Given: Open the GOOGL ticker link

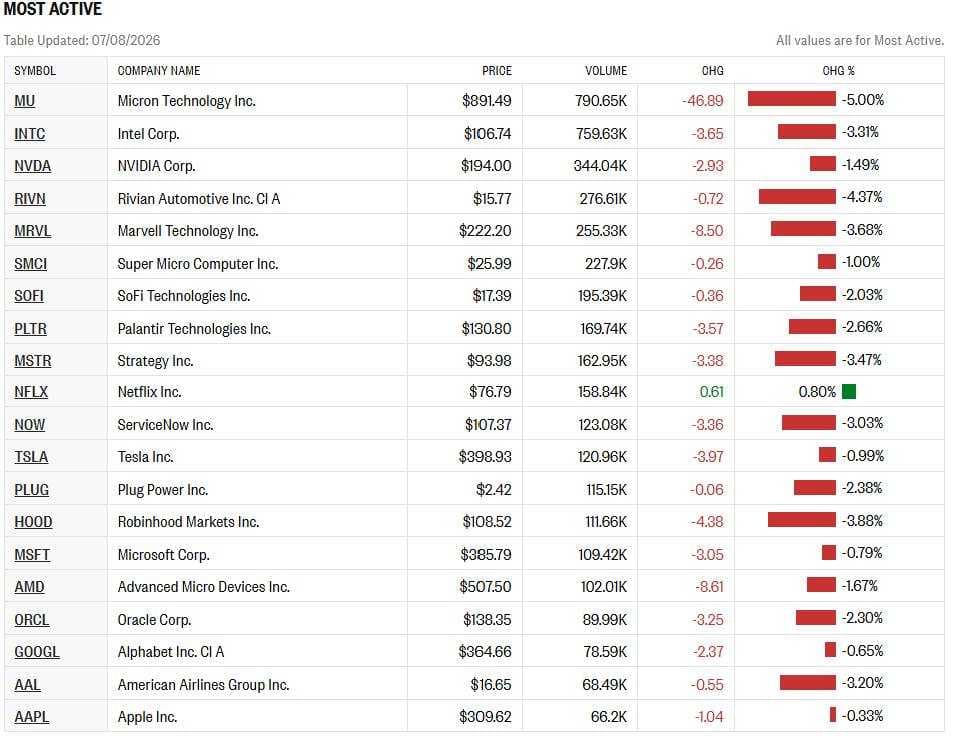Looking at the screenshot, I should click(x=37, y=652).
